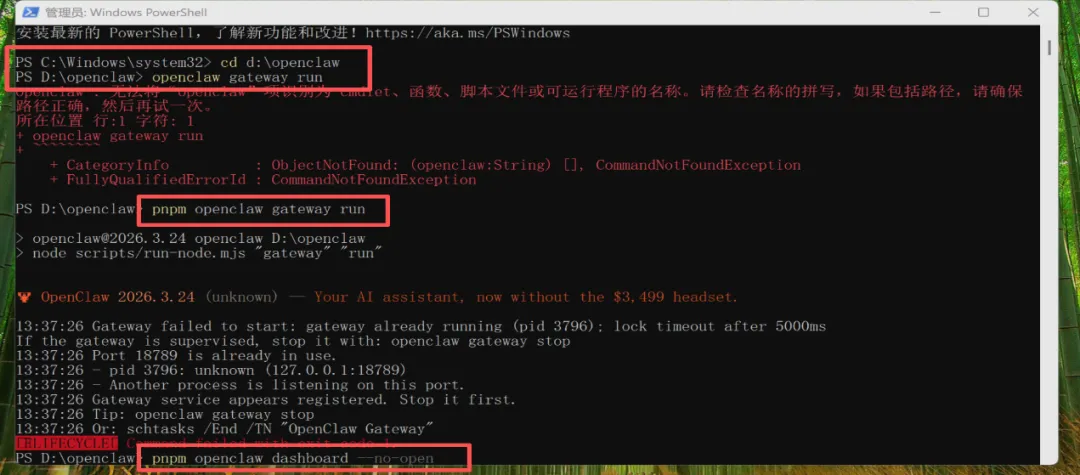Click the 'pnpm openclaw gateway run' command
This screenshot has height=475, width=1080.
[x=258, y=209]
